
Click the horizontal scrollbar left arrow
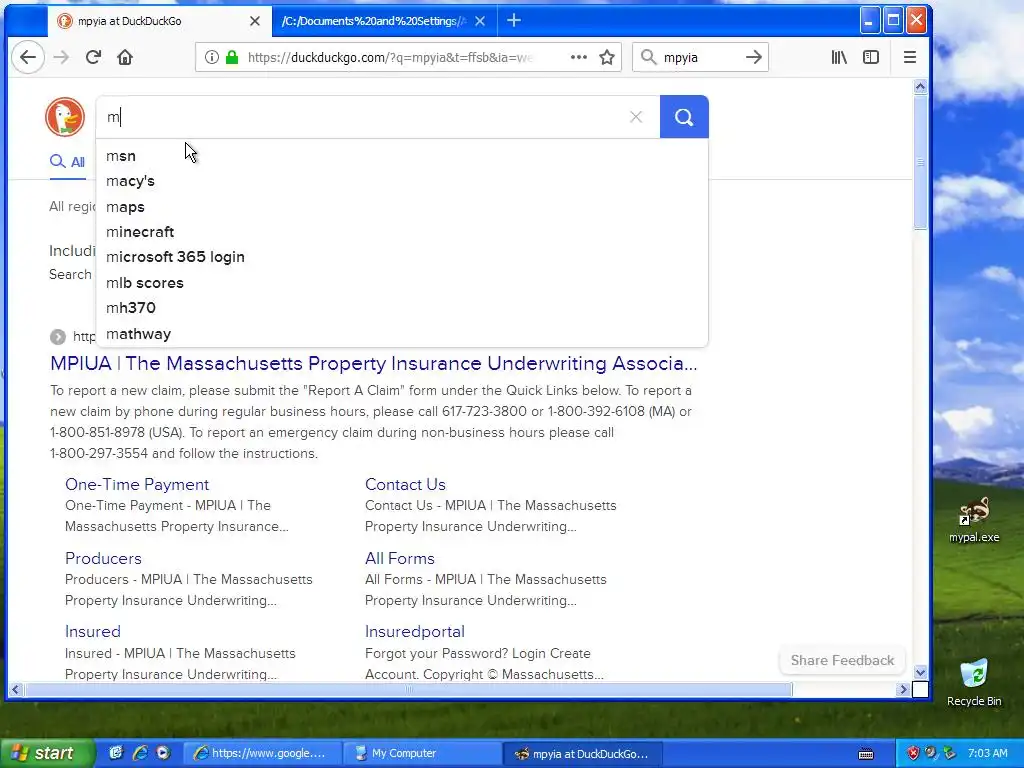[x=15, y=689]
